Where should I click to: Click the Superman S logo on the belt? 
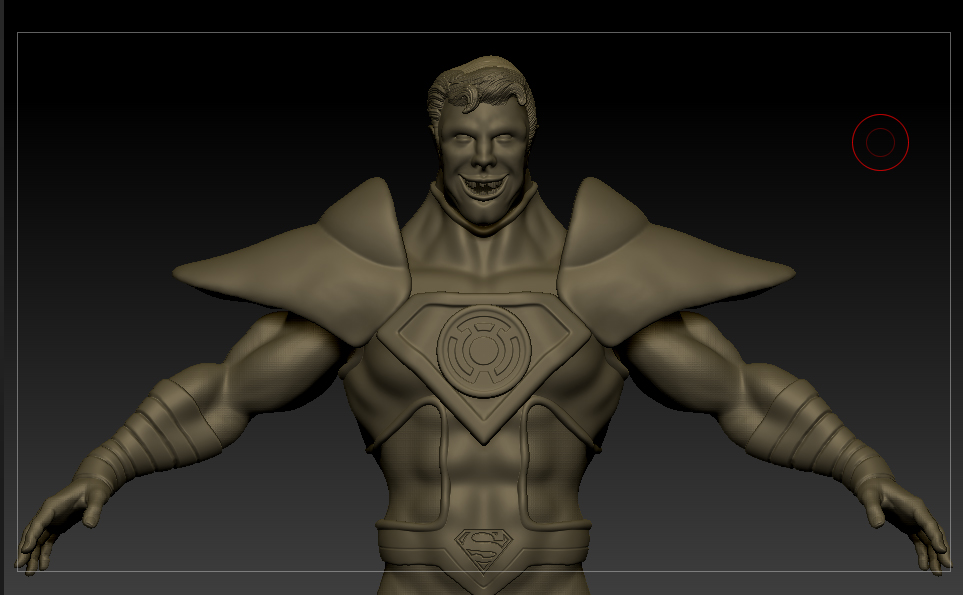pos(484,550)
